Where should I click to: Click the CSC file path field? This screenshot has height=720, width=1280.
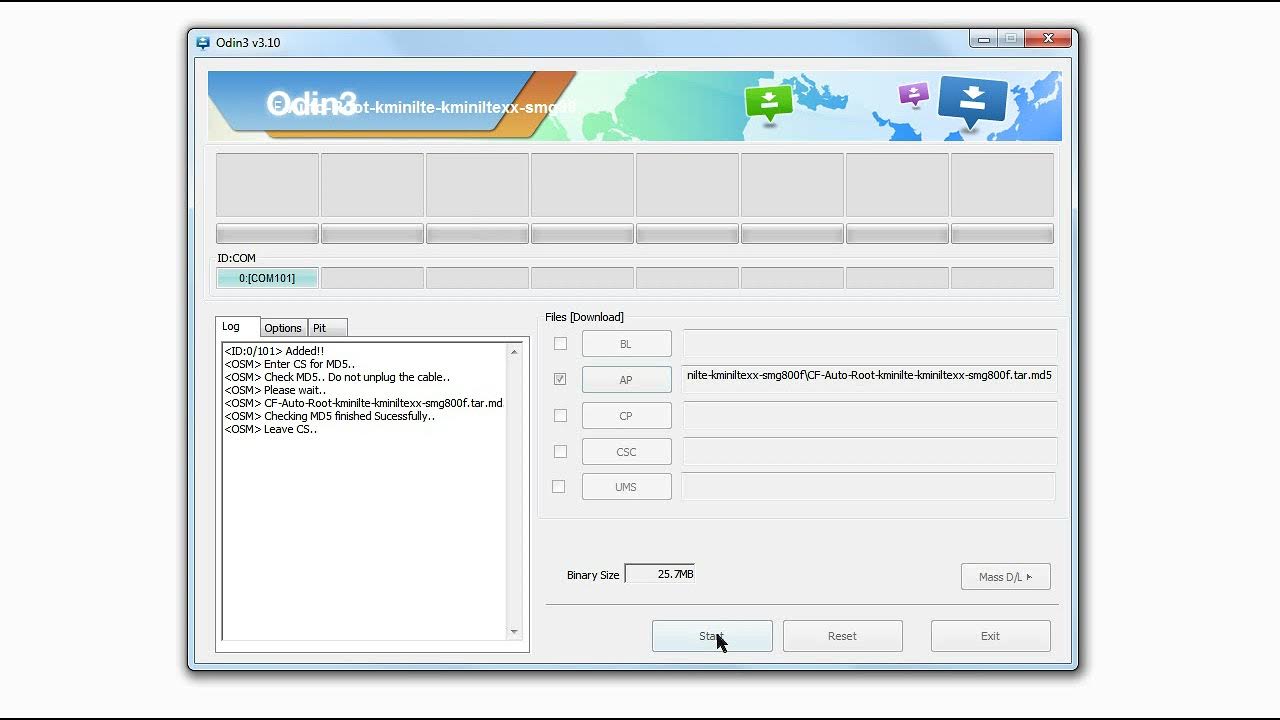tap(870, 452)
